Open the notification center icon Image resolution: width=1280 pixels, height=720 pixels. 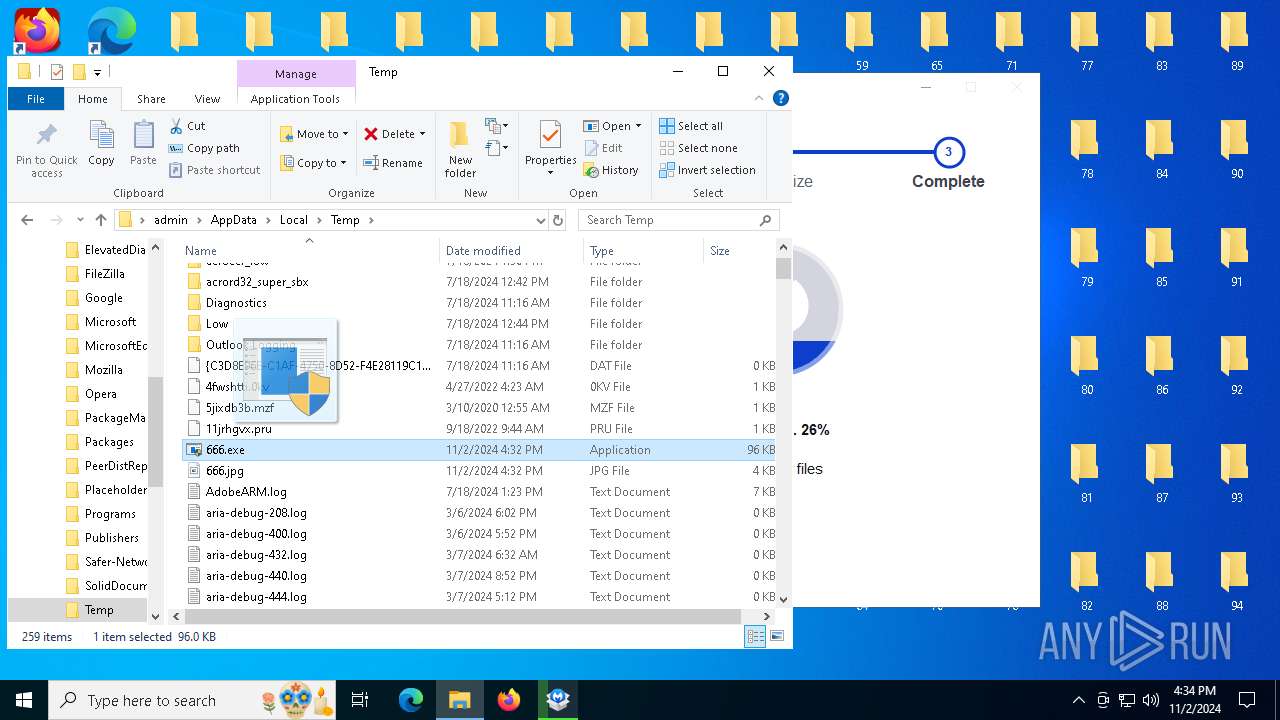[x=1247, y=700]
